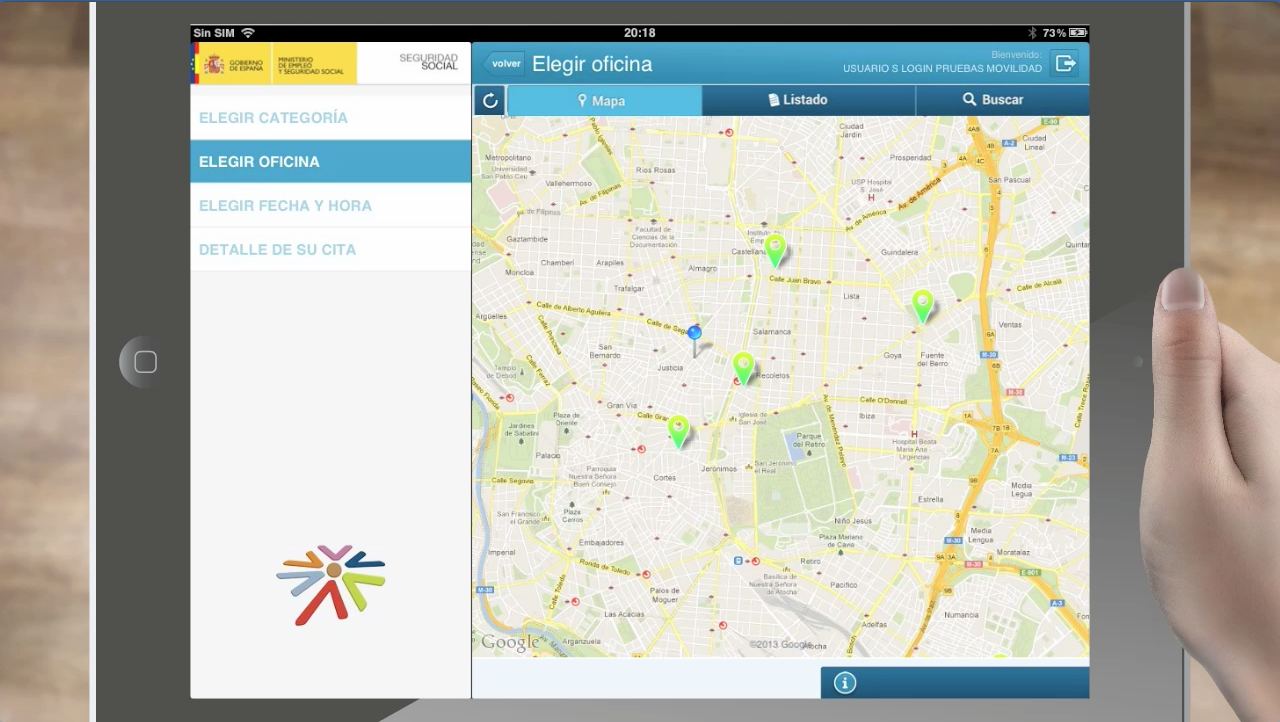Tap the iPad home button
Screen dimensions: 1280x722
(145, 362)
